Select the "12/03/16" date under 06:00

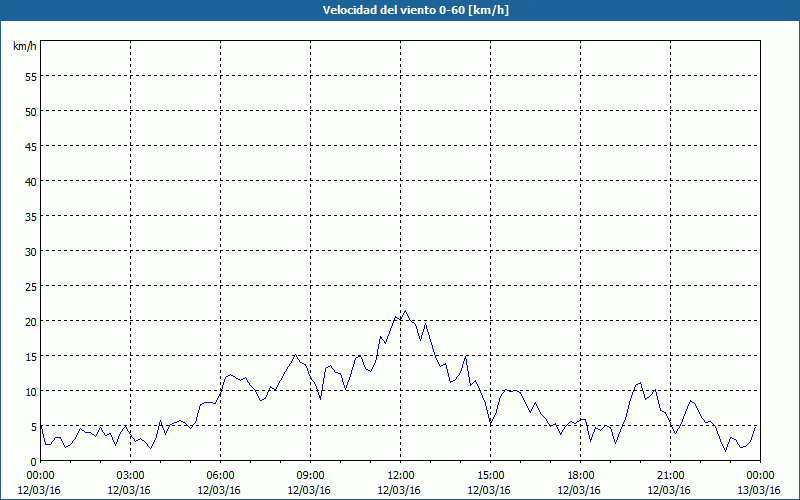[x=219, y=490]
